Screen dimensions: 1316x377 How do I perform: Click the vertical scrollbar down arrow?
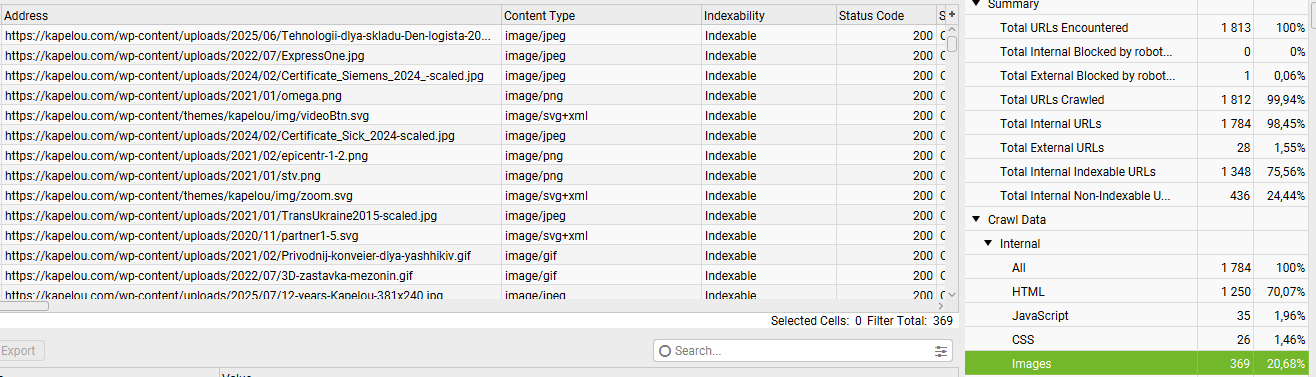952,294
